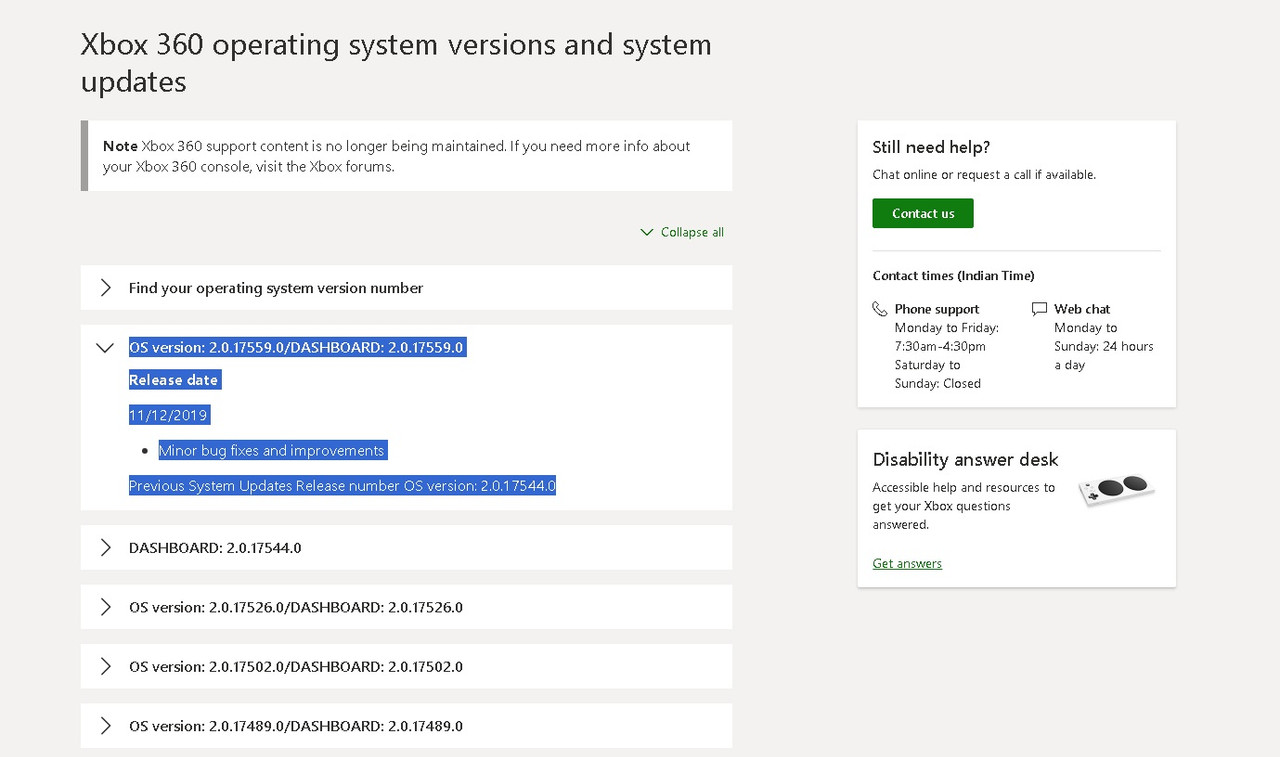Click Minor bug fixes and improvements text
Image resolution: width=1280 pixels, height=757 pixels.
click(x=272, y=451)
